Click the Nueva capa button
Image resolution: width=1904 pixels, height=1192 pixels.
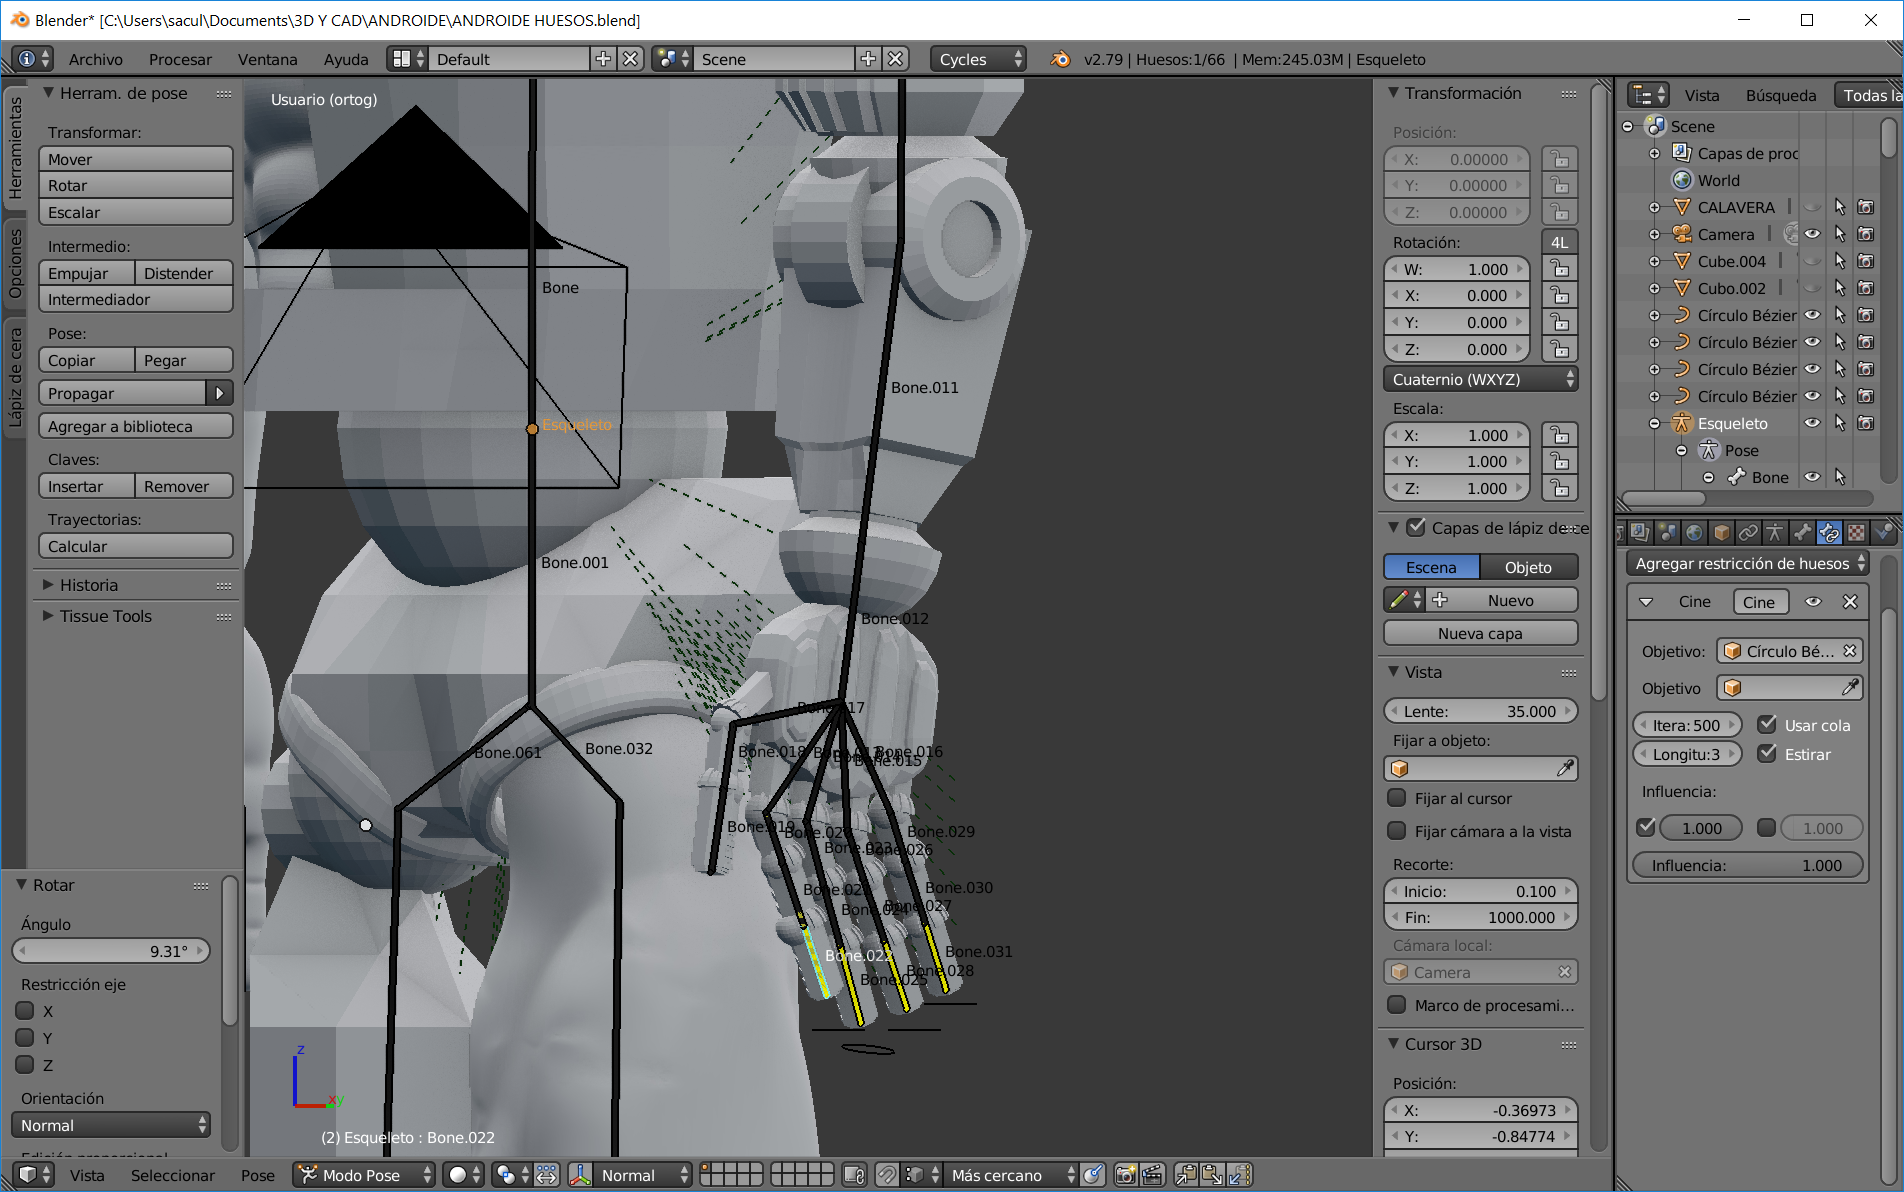coord(1480,633)
